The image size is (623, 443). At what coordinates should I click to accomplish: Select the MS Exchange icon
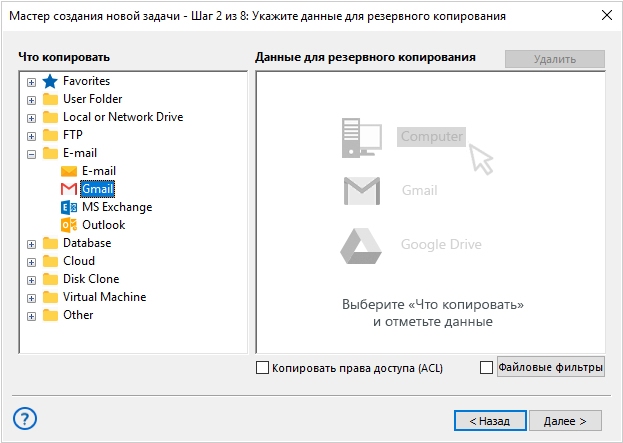click(x=69, y=207)
